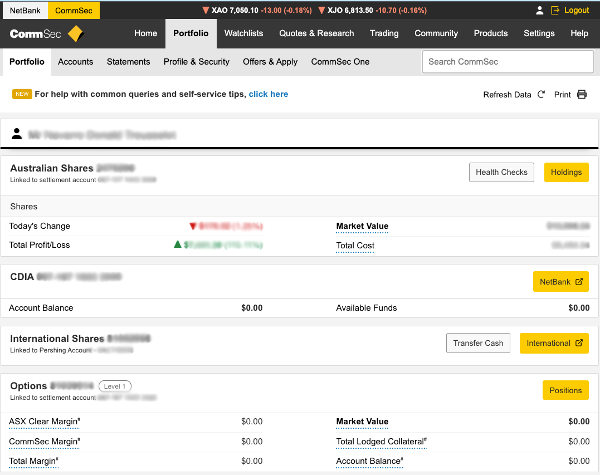This screenshot has height=475, width=600.
Task: Click Refresh Data text
Action: click(x=507, y=95)
